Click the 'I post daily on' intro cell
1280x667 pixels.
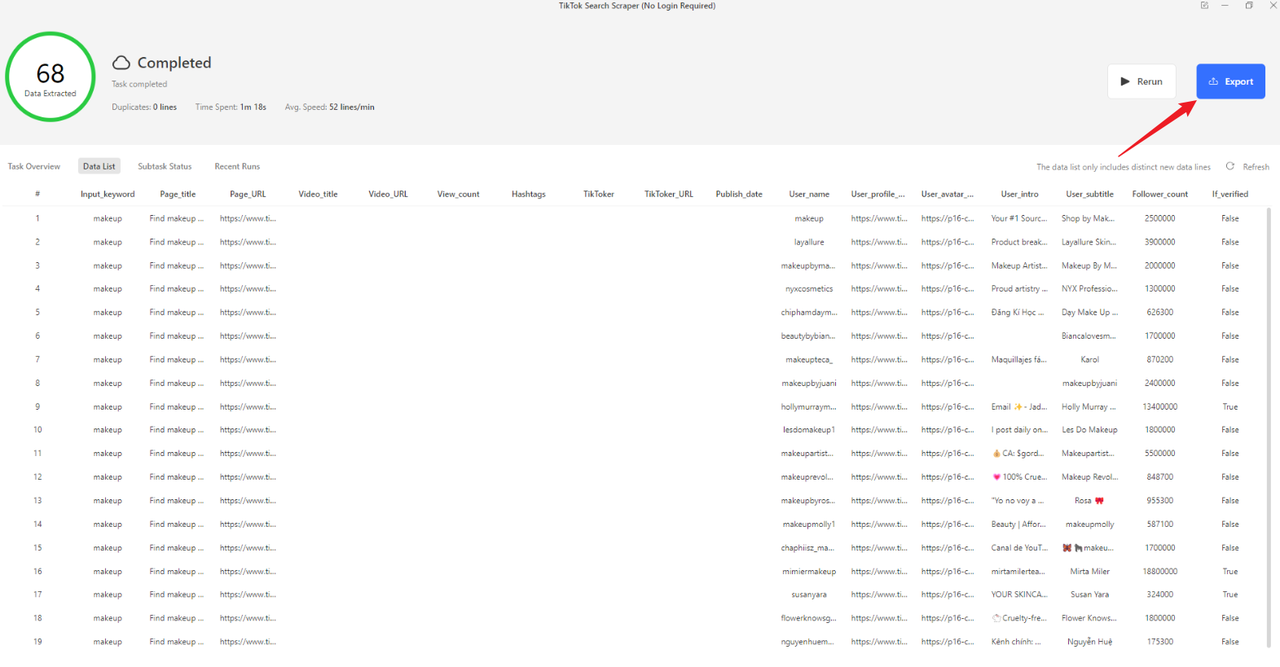pos(1020,430)
